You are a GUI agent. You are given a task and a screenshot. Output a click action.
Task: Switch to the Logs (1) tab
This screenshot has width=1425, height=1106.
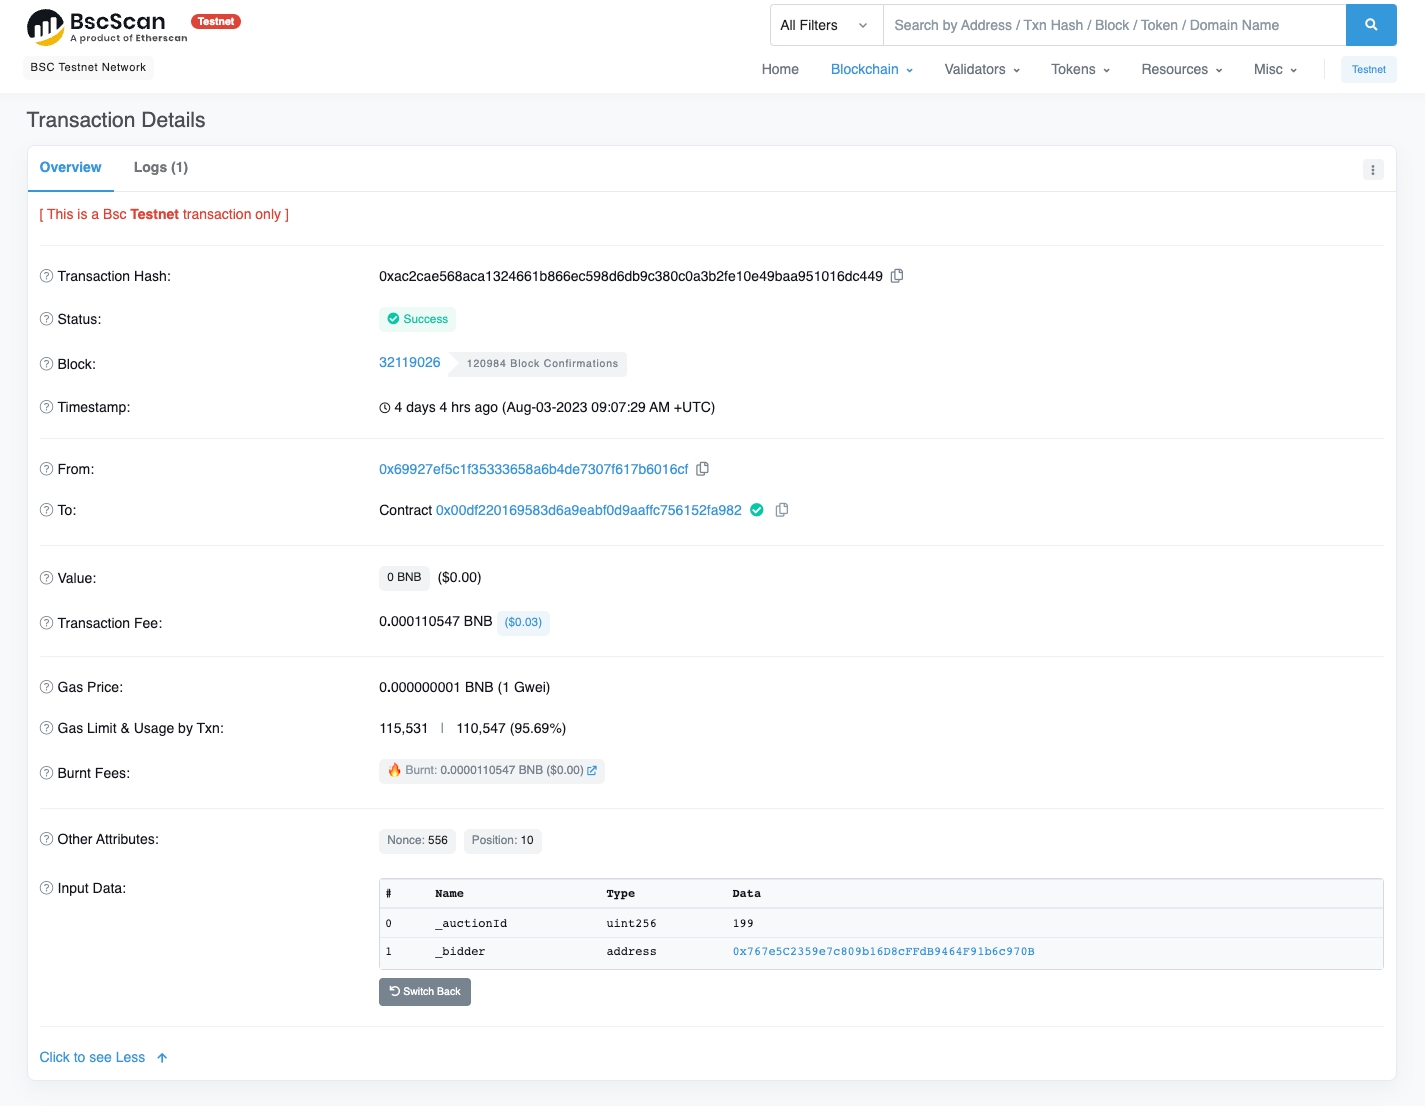(161, 167)
